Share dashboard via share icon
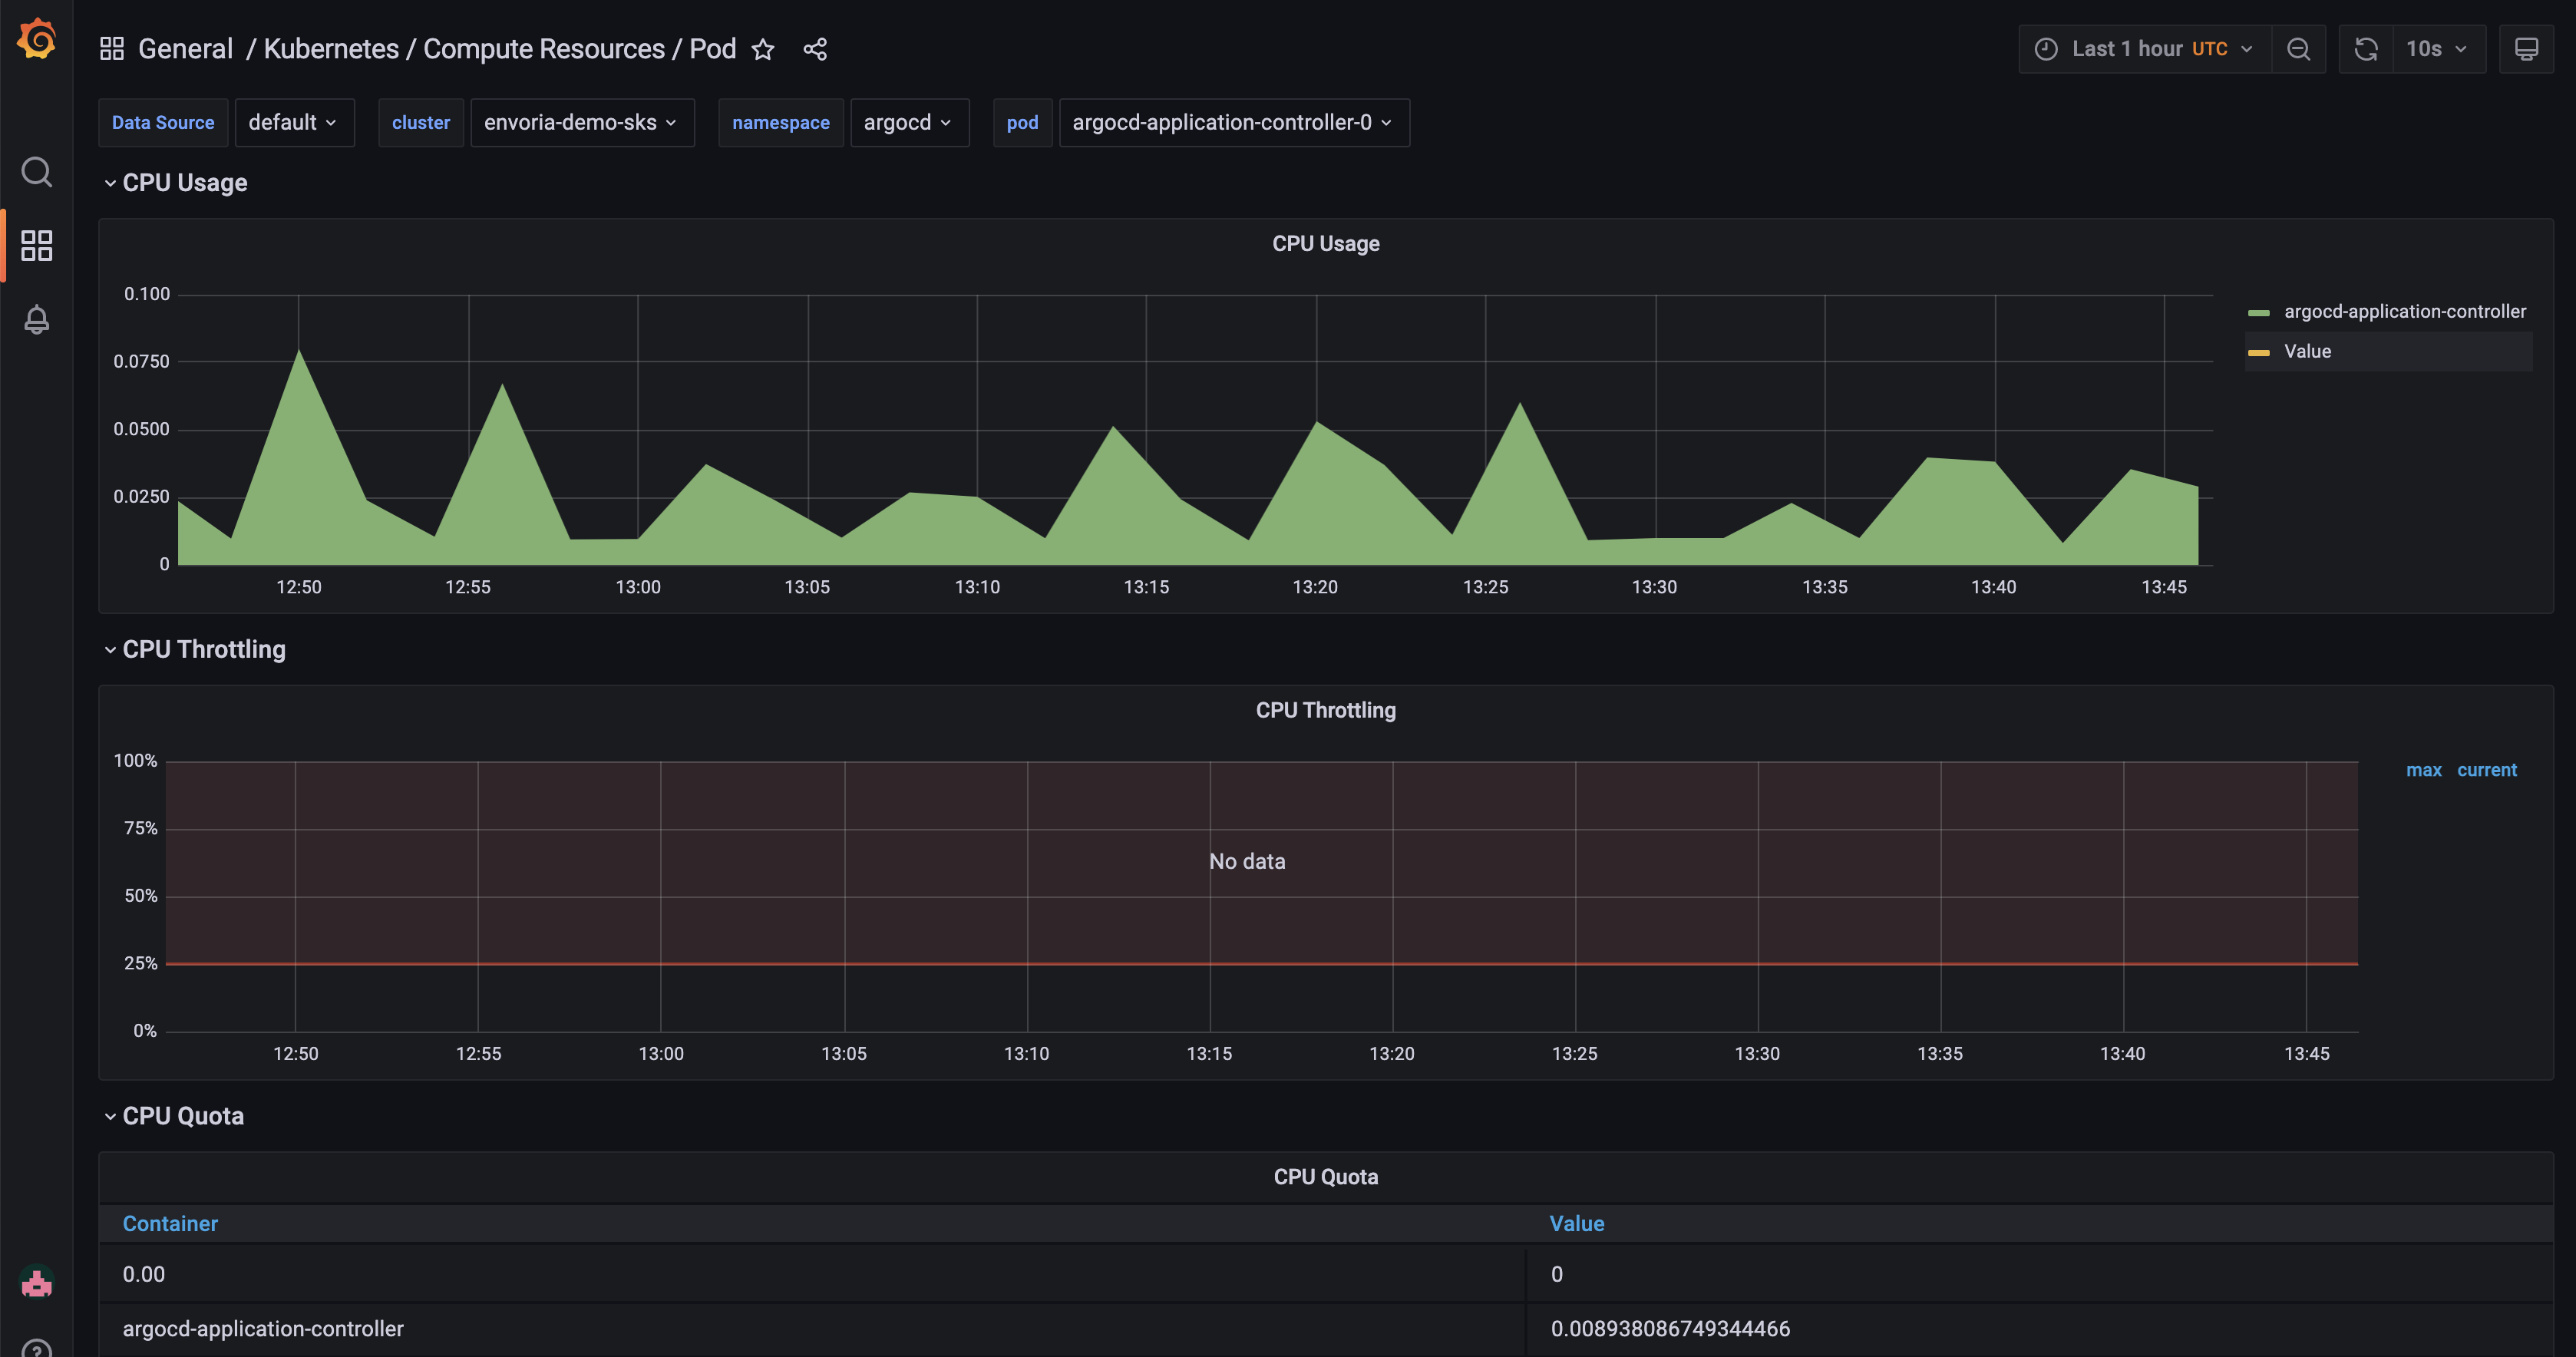 click(815, 49)
